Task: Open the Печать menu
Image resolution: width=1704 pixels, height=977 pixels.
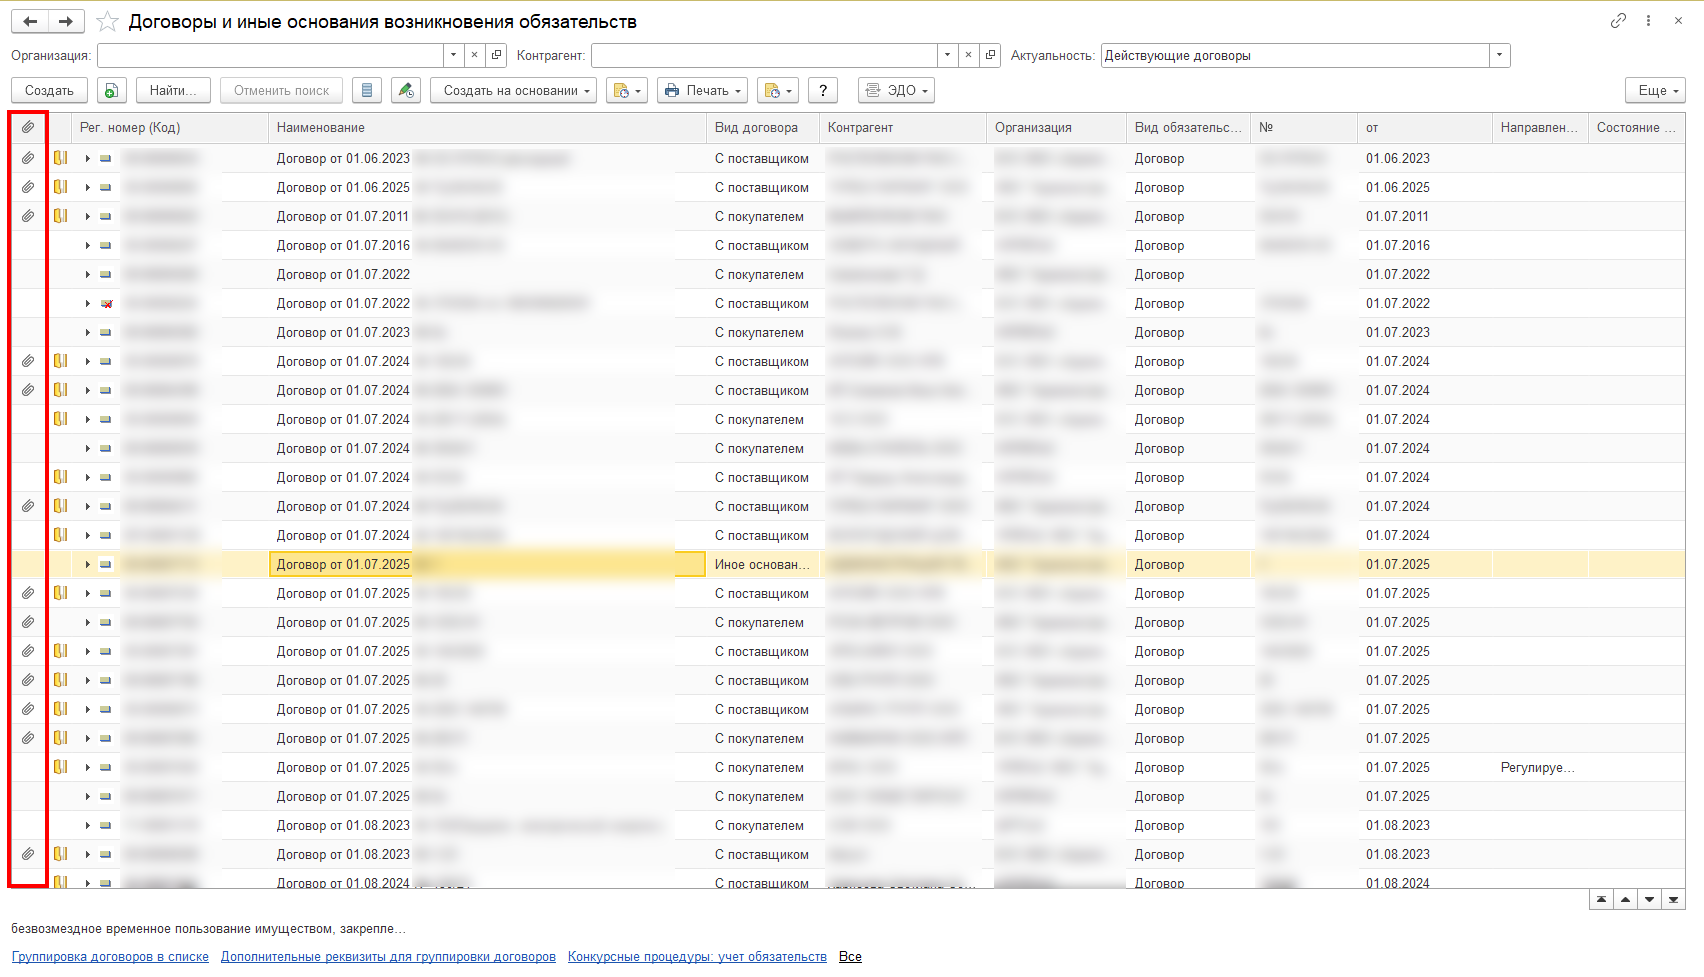Action: [703, 91]
